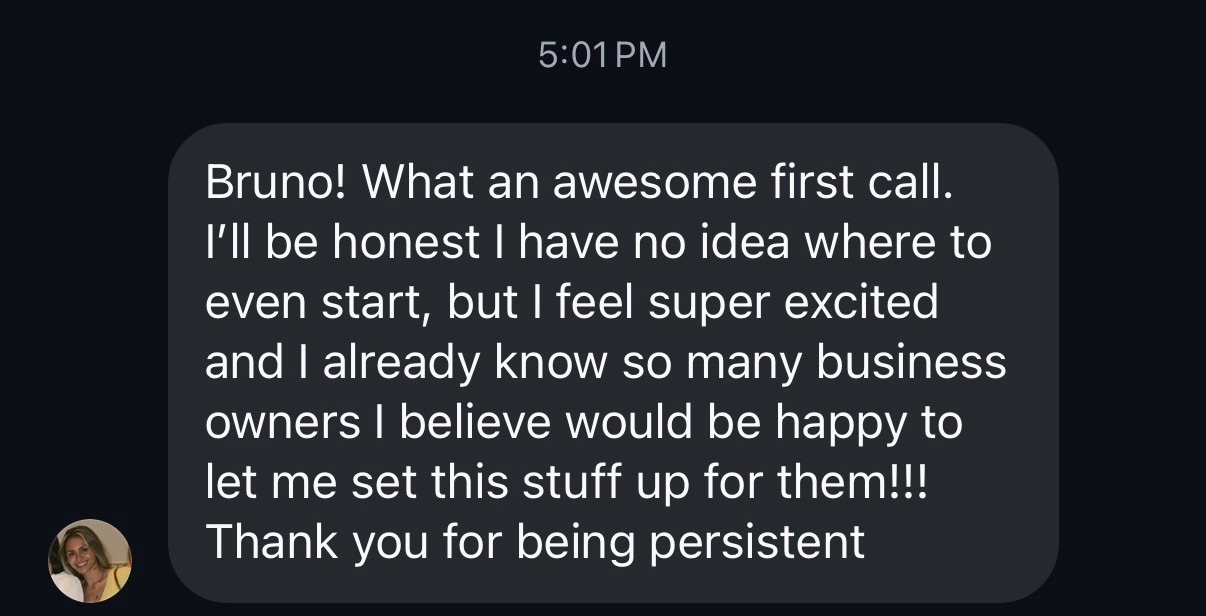Open the sender's profile picture avatar
Viewport: 1206px width, 616px height.
[x=89, y=561]
